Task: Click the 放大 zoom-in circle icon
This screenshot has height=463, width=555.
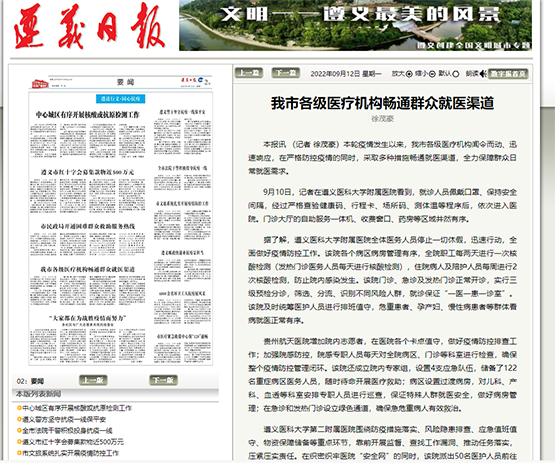Action: [409, 74]
